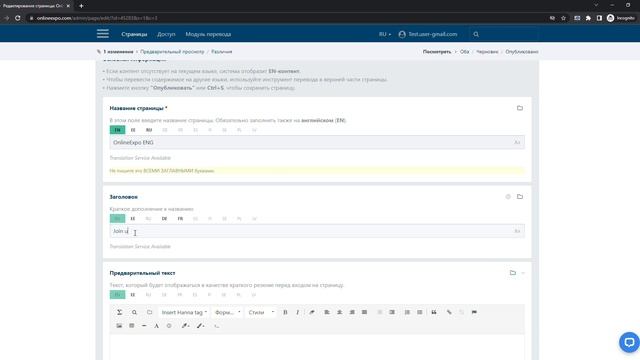Toggle italic formatting
This screenshot has width=640, height=360.
[298, 312]
